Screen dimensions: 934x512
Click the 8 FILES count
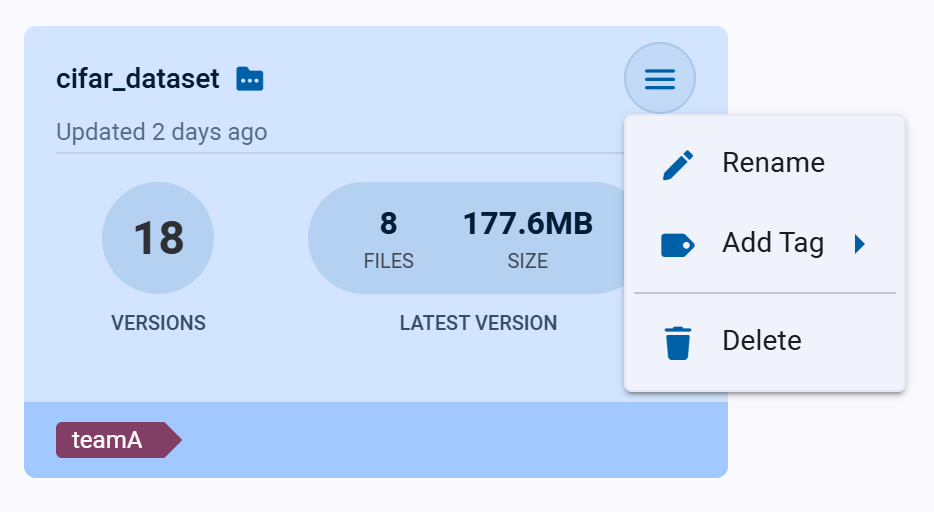pos(388,223)
